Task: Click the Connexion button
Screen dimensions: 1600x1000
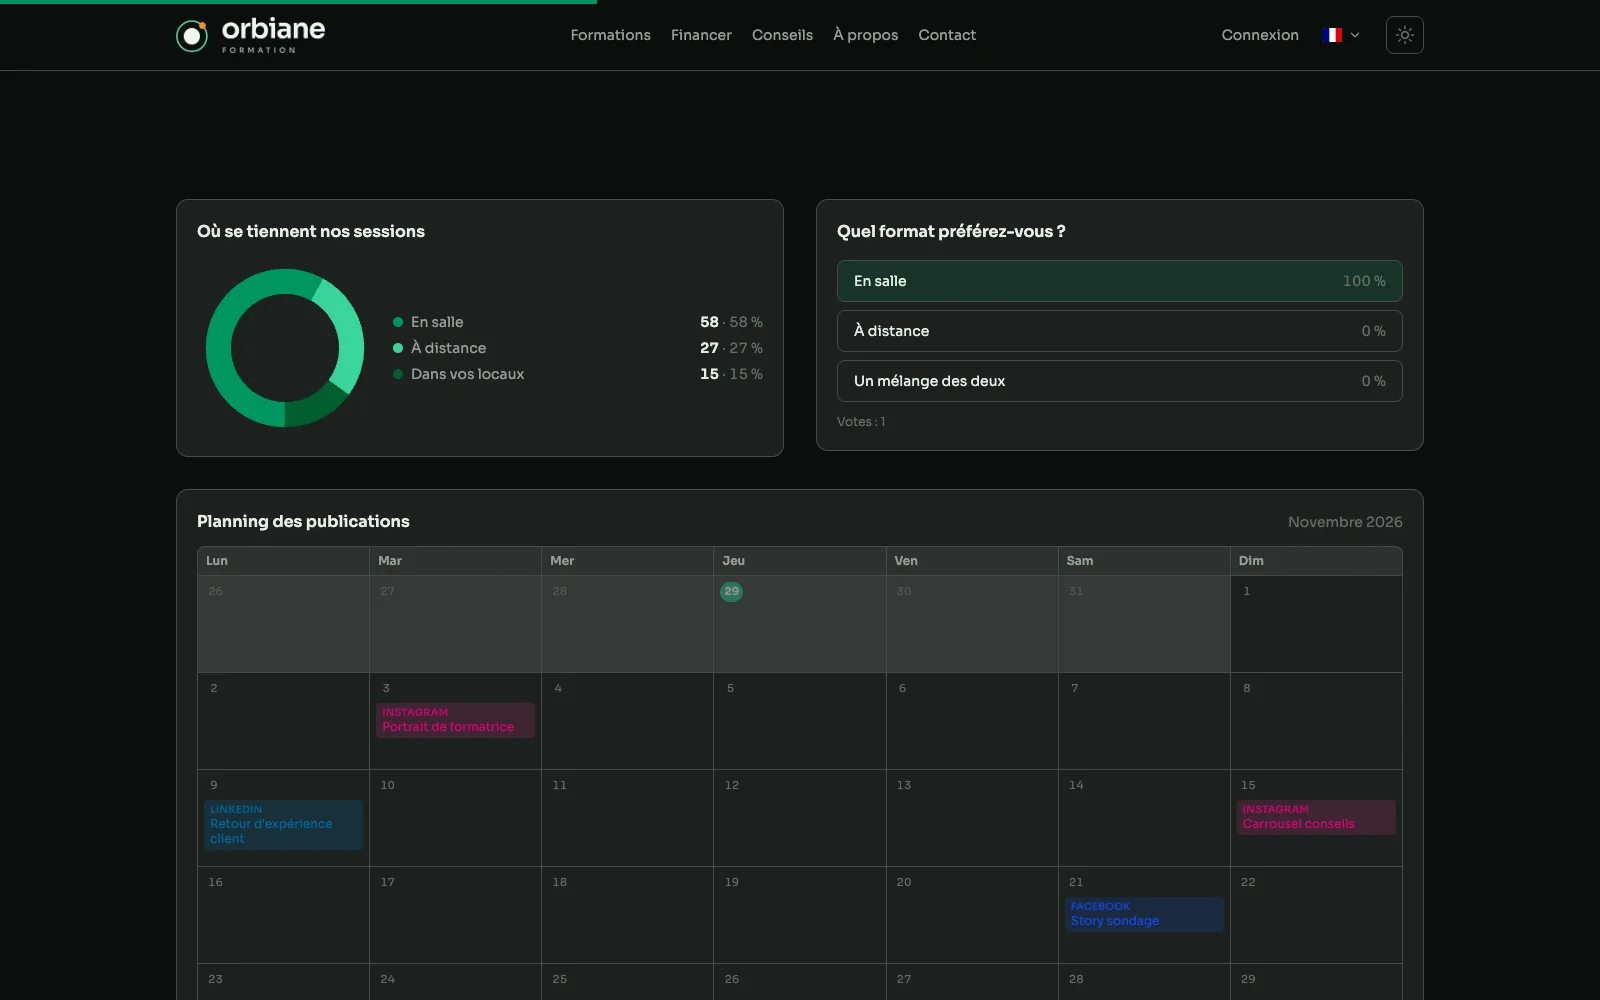Action: click(1260, 35)
